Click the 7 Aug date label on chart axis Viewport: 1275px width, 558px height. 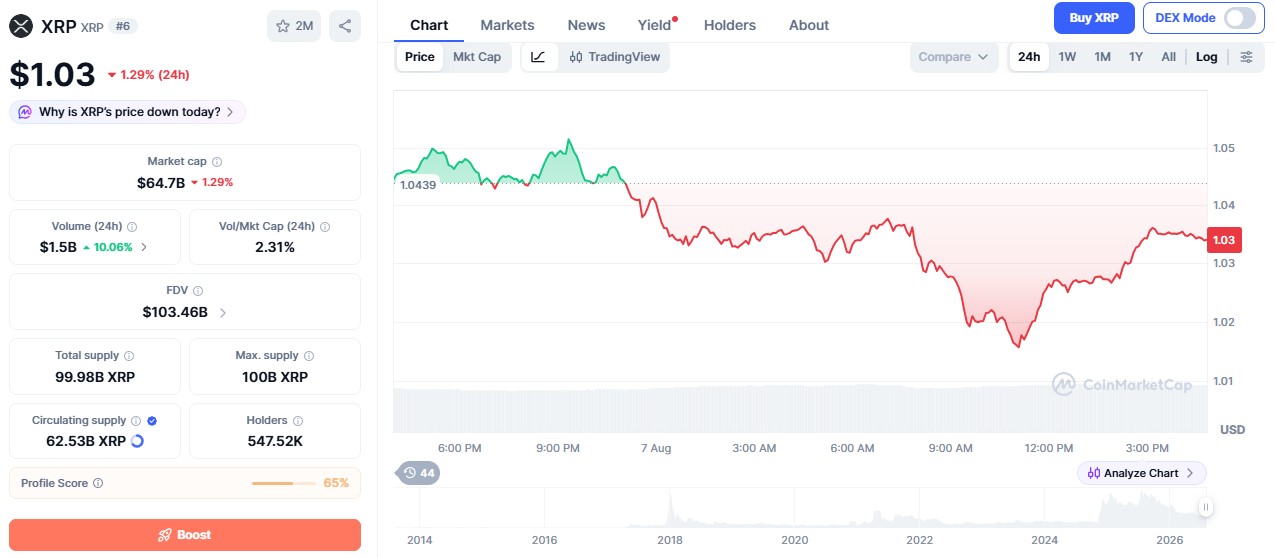tap(655, 448)
